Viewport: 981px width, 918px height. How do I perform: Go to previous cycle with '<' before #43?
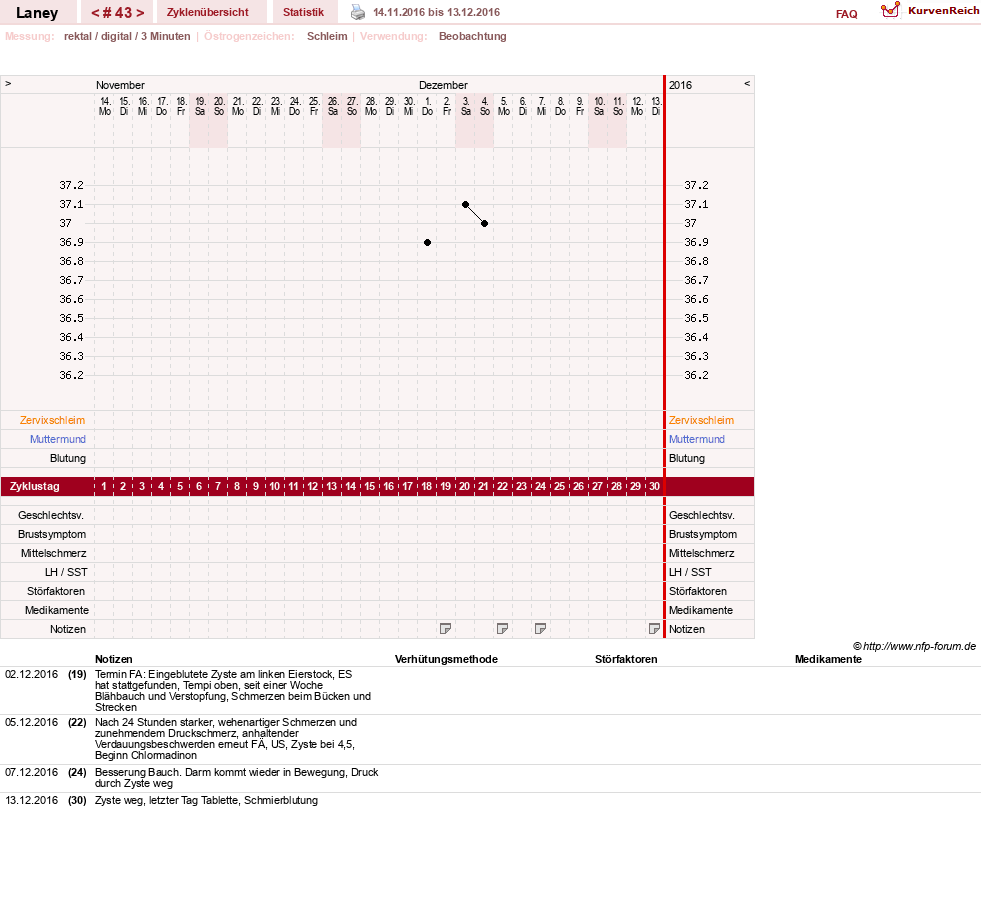click(96, 13)
